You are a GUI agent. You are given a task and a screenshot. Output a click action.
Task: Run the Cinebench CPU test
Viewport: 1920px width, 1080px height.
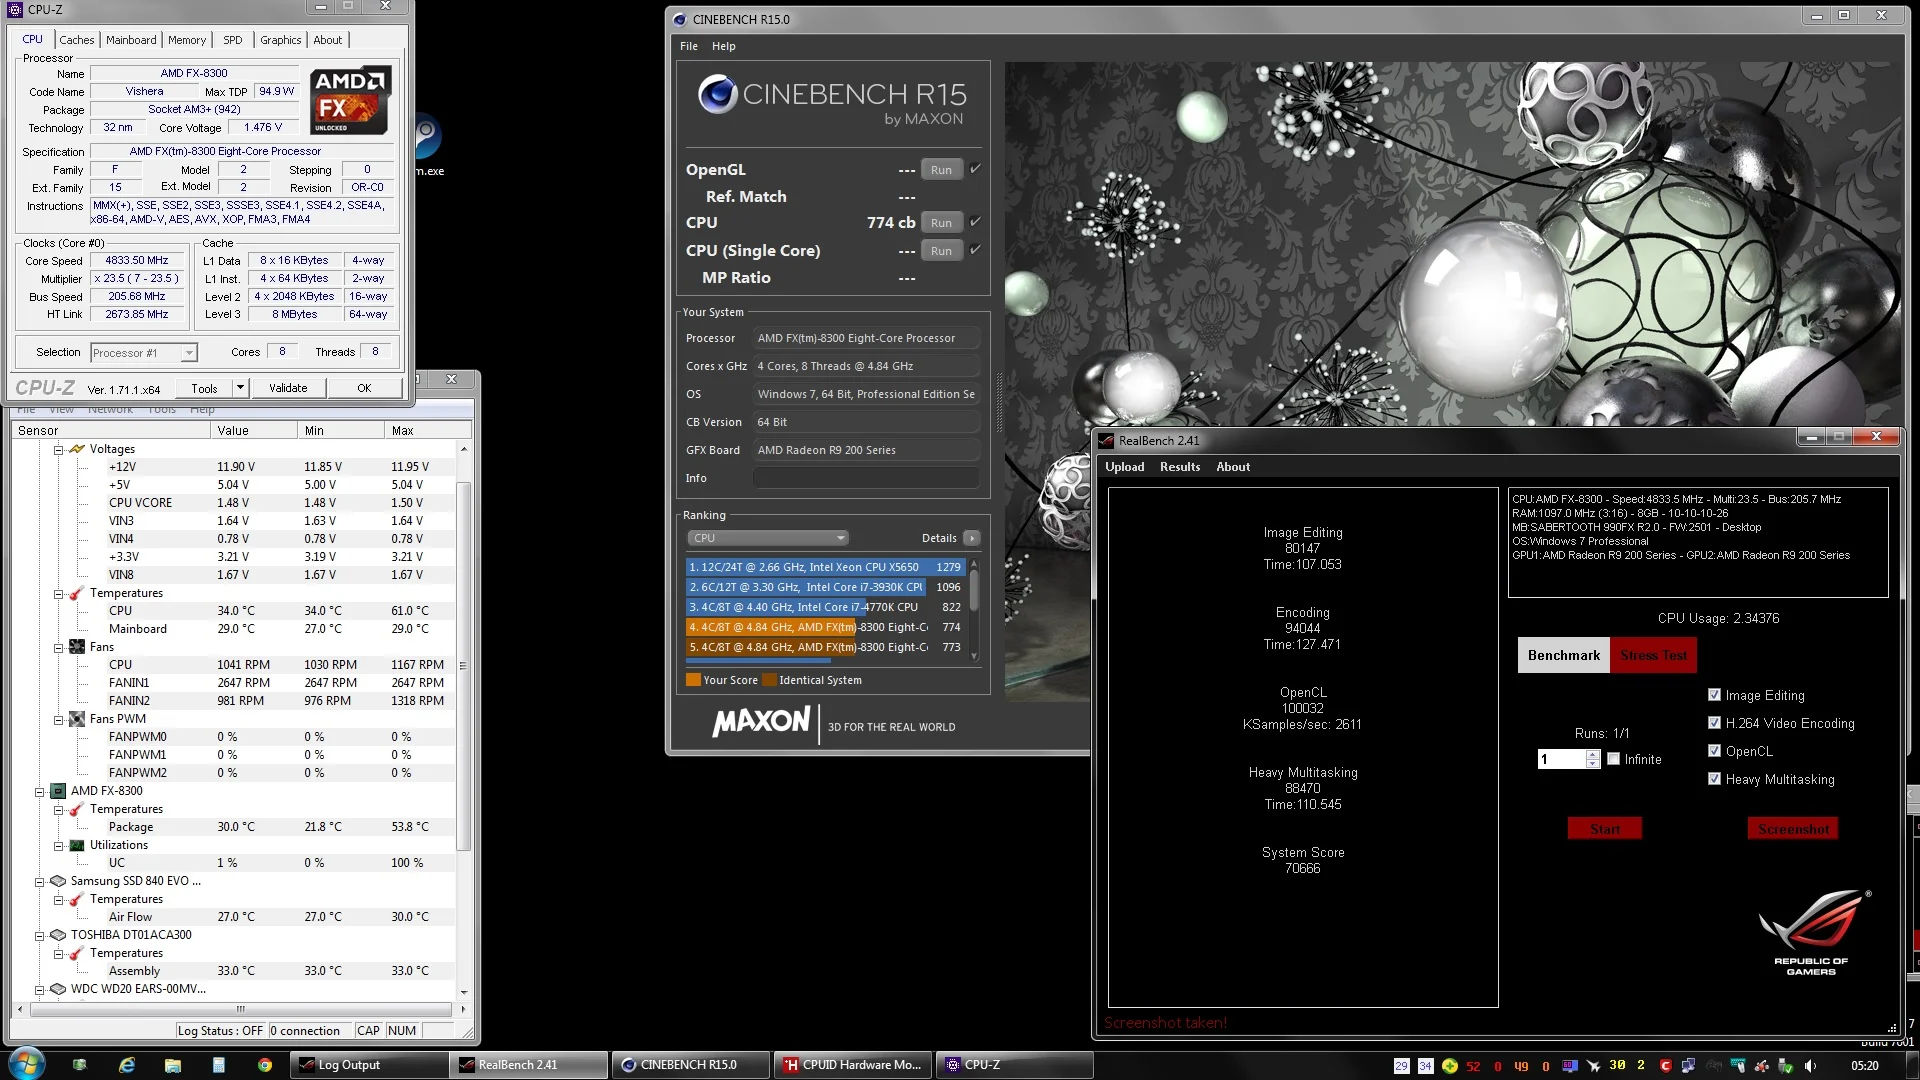coord(941,223)
